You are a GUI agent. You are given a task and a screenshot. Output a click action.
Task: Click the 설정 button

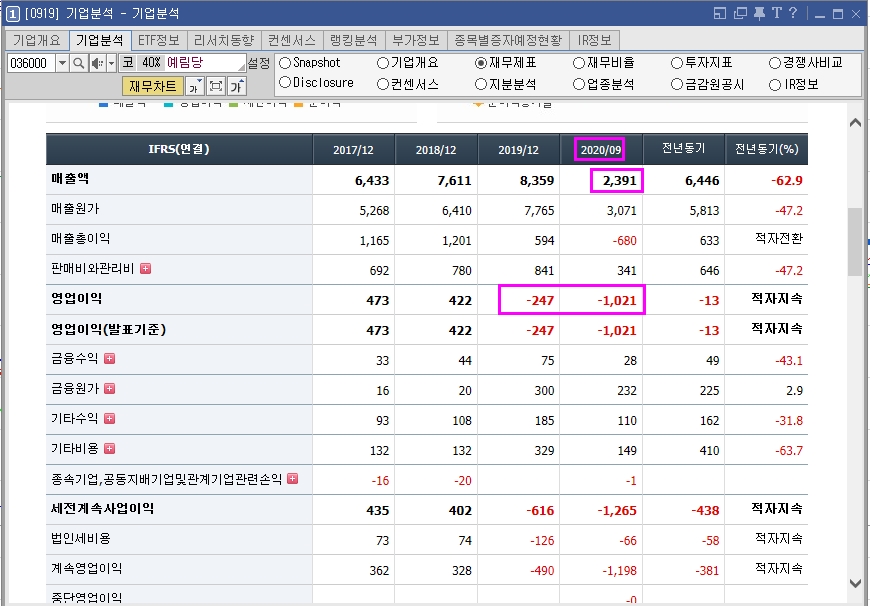coord(259,63)
